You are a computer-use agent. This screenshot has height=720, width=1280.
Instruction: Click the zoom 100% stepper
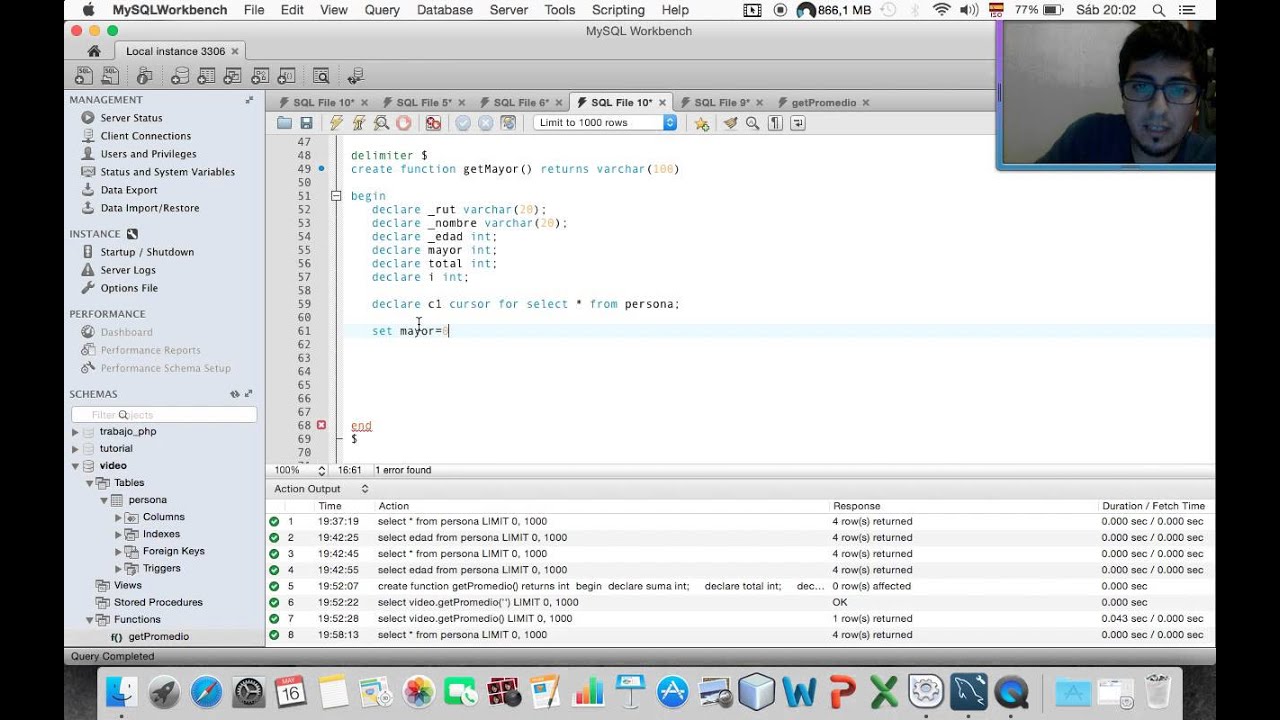(x=321, y=470)
